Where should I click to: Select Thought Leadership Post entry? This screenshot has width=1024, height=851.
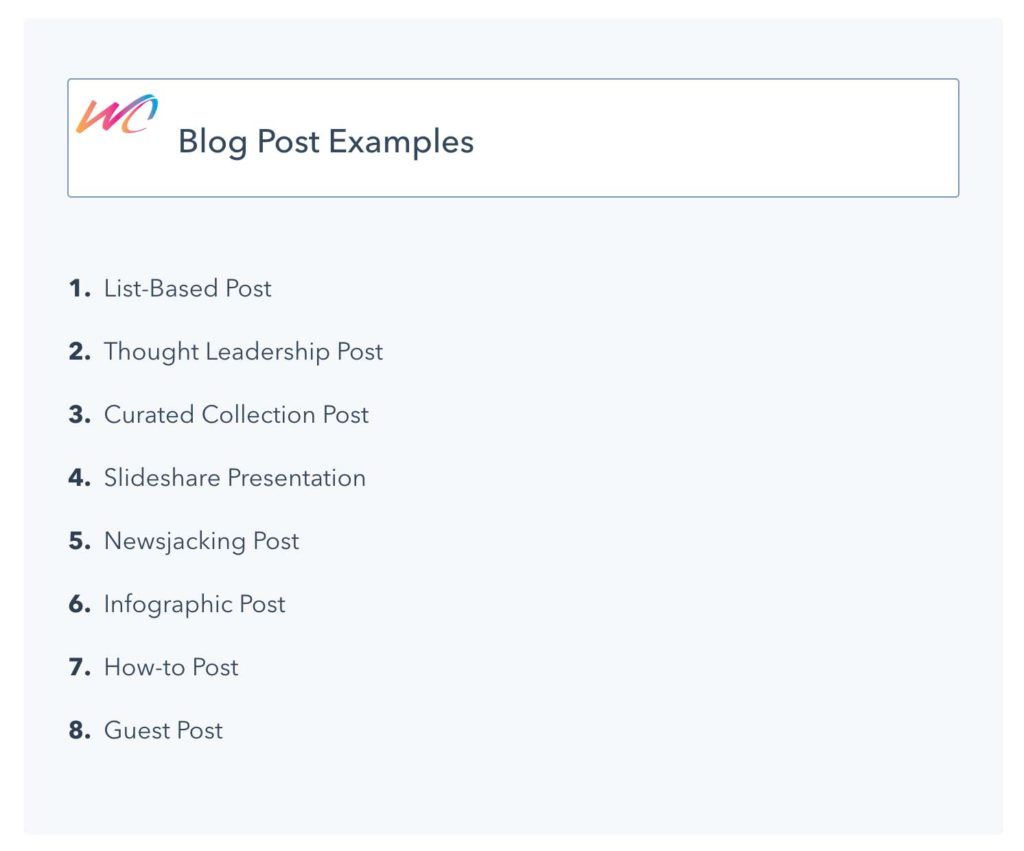tap(243, 351)
